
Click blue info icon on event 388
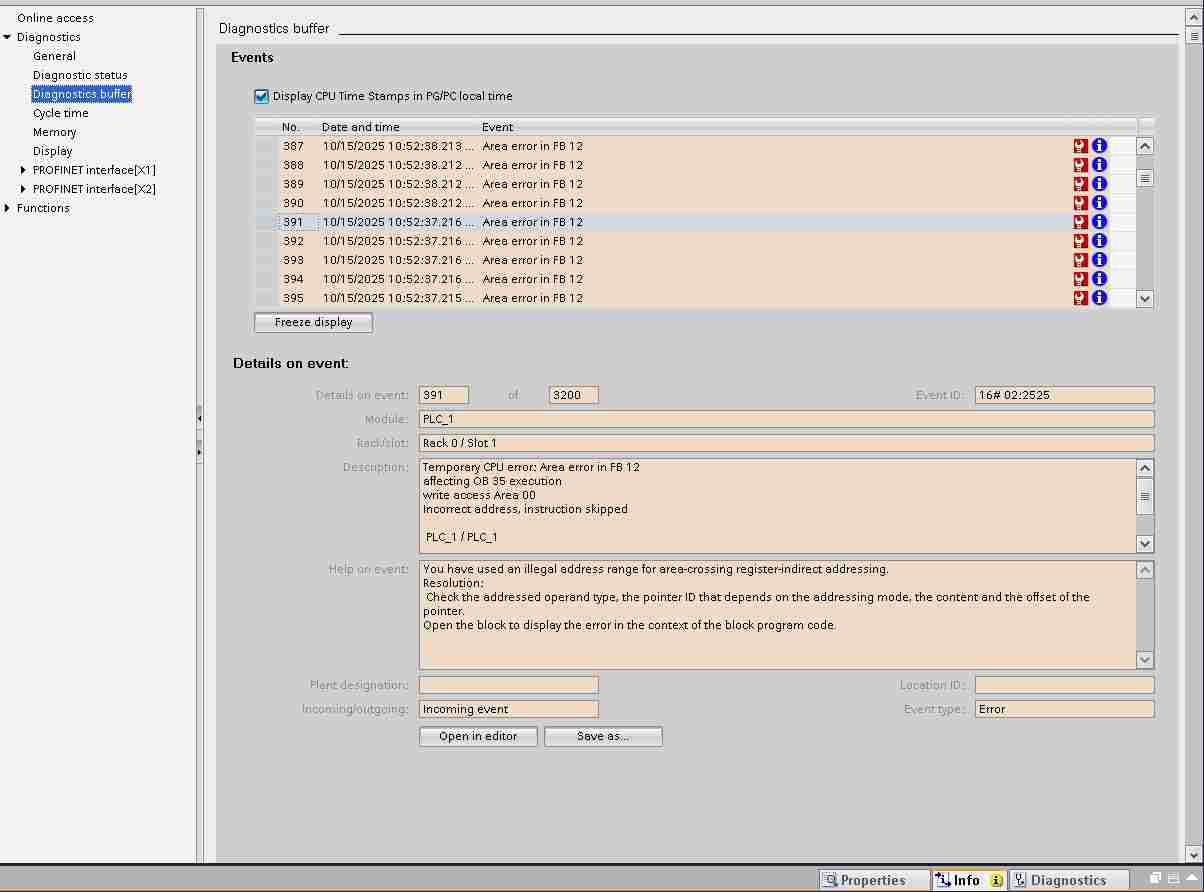(x=1099, y=165)
